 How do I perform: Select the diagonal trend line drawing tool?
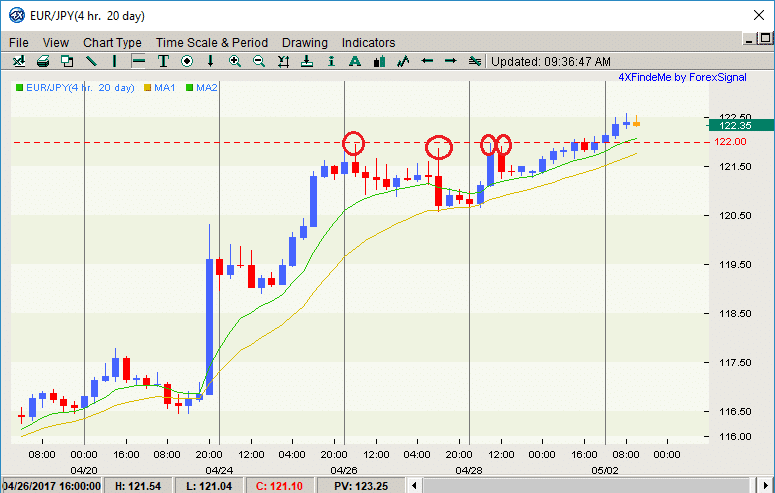(x=91, y=61)
